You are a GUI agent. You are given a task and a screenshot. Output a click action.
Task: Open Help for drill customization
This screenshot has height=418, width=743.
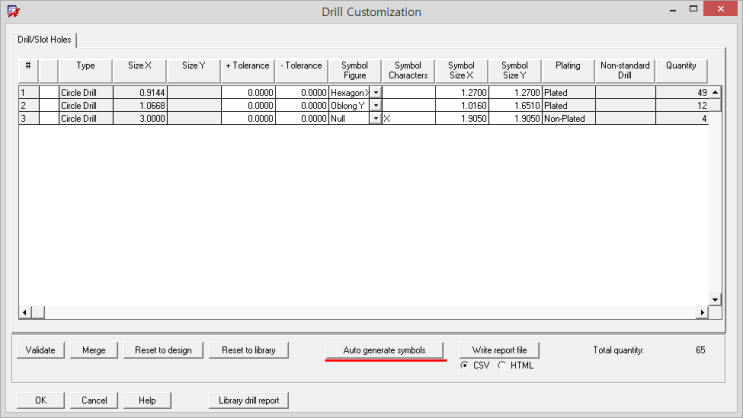(x=147, y=400)
